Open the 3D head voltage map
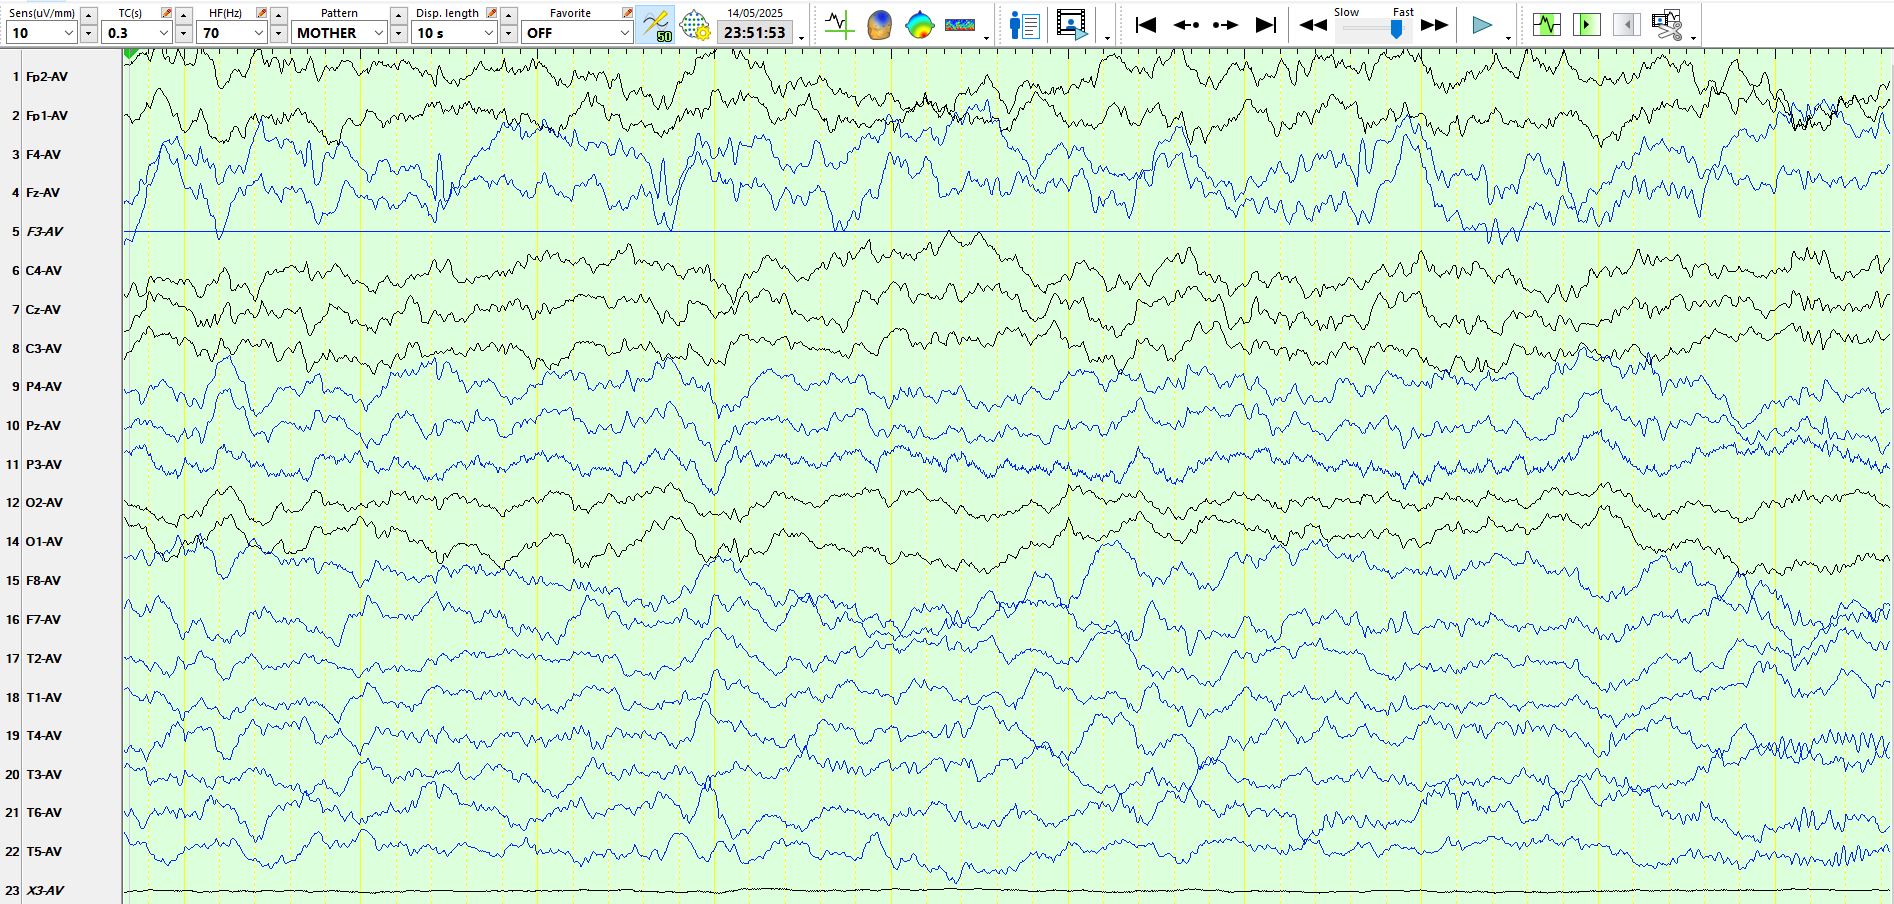The width and height of the screenshot is (1894, 904). coord(879,25)
